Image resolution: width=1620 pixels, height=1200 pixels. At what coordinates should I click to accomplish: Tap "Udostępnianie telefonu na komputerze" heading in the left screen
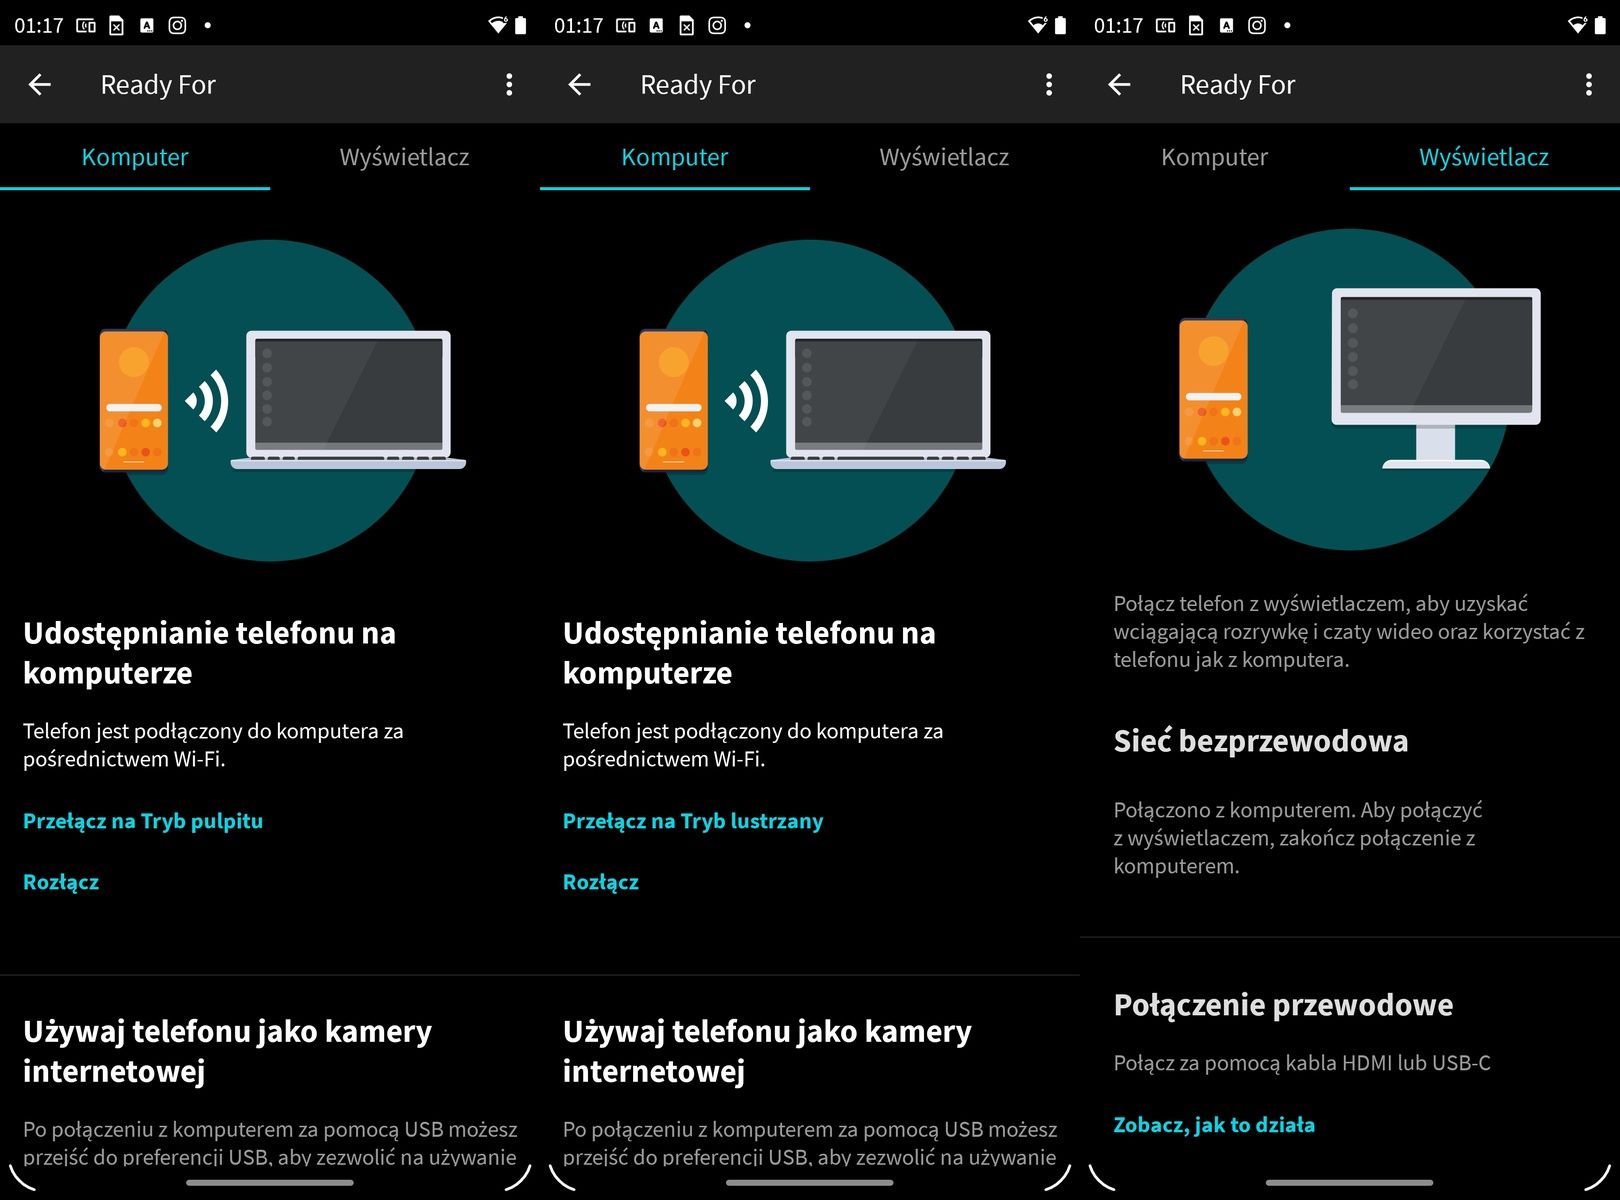[209, 653]
